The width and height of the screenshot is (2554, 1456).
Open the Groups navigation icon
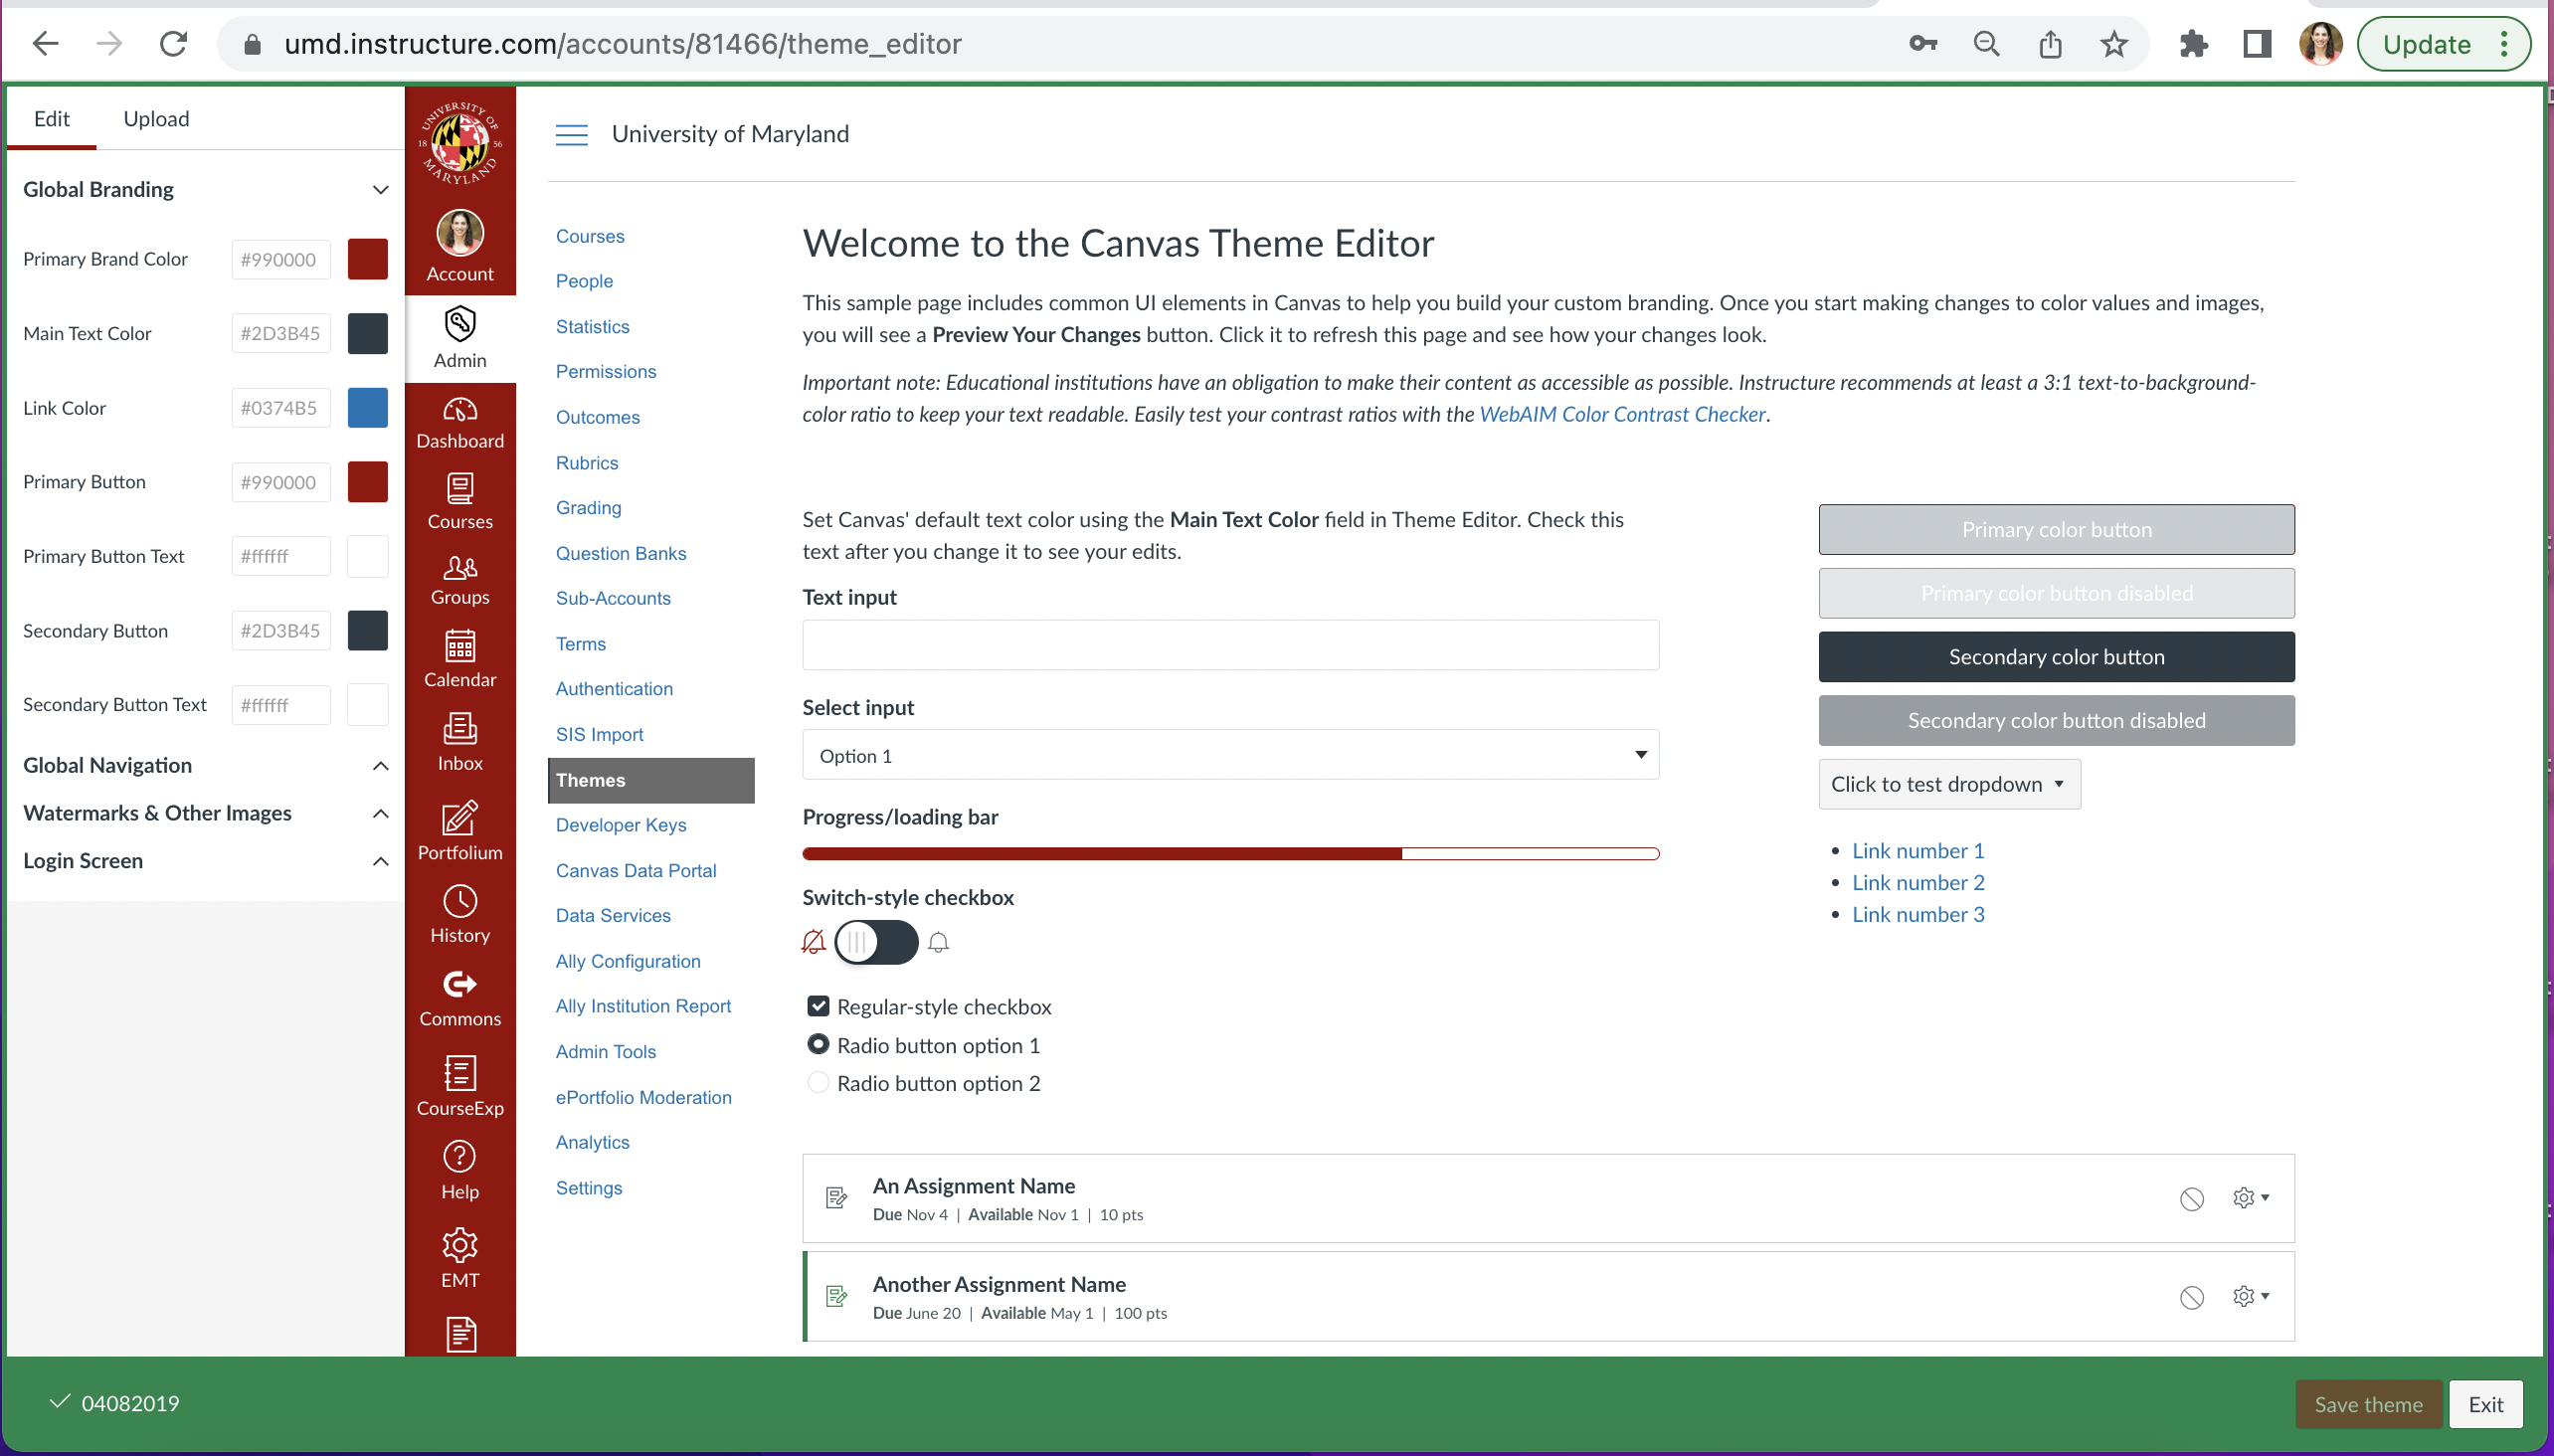[460, 579]
